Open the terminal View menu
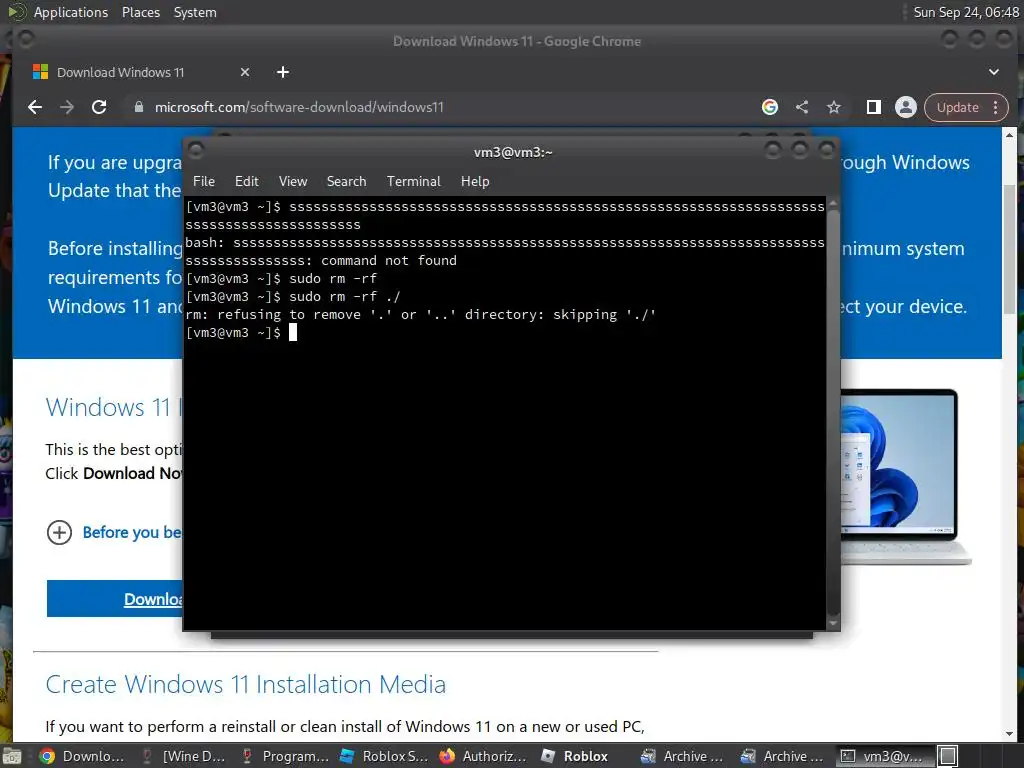 coord(293,181)
